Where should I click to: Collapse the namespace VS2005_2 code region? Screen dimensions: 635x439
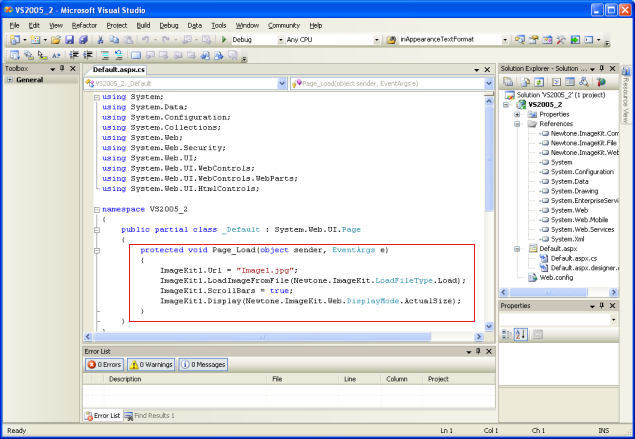(97, 210)
